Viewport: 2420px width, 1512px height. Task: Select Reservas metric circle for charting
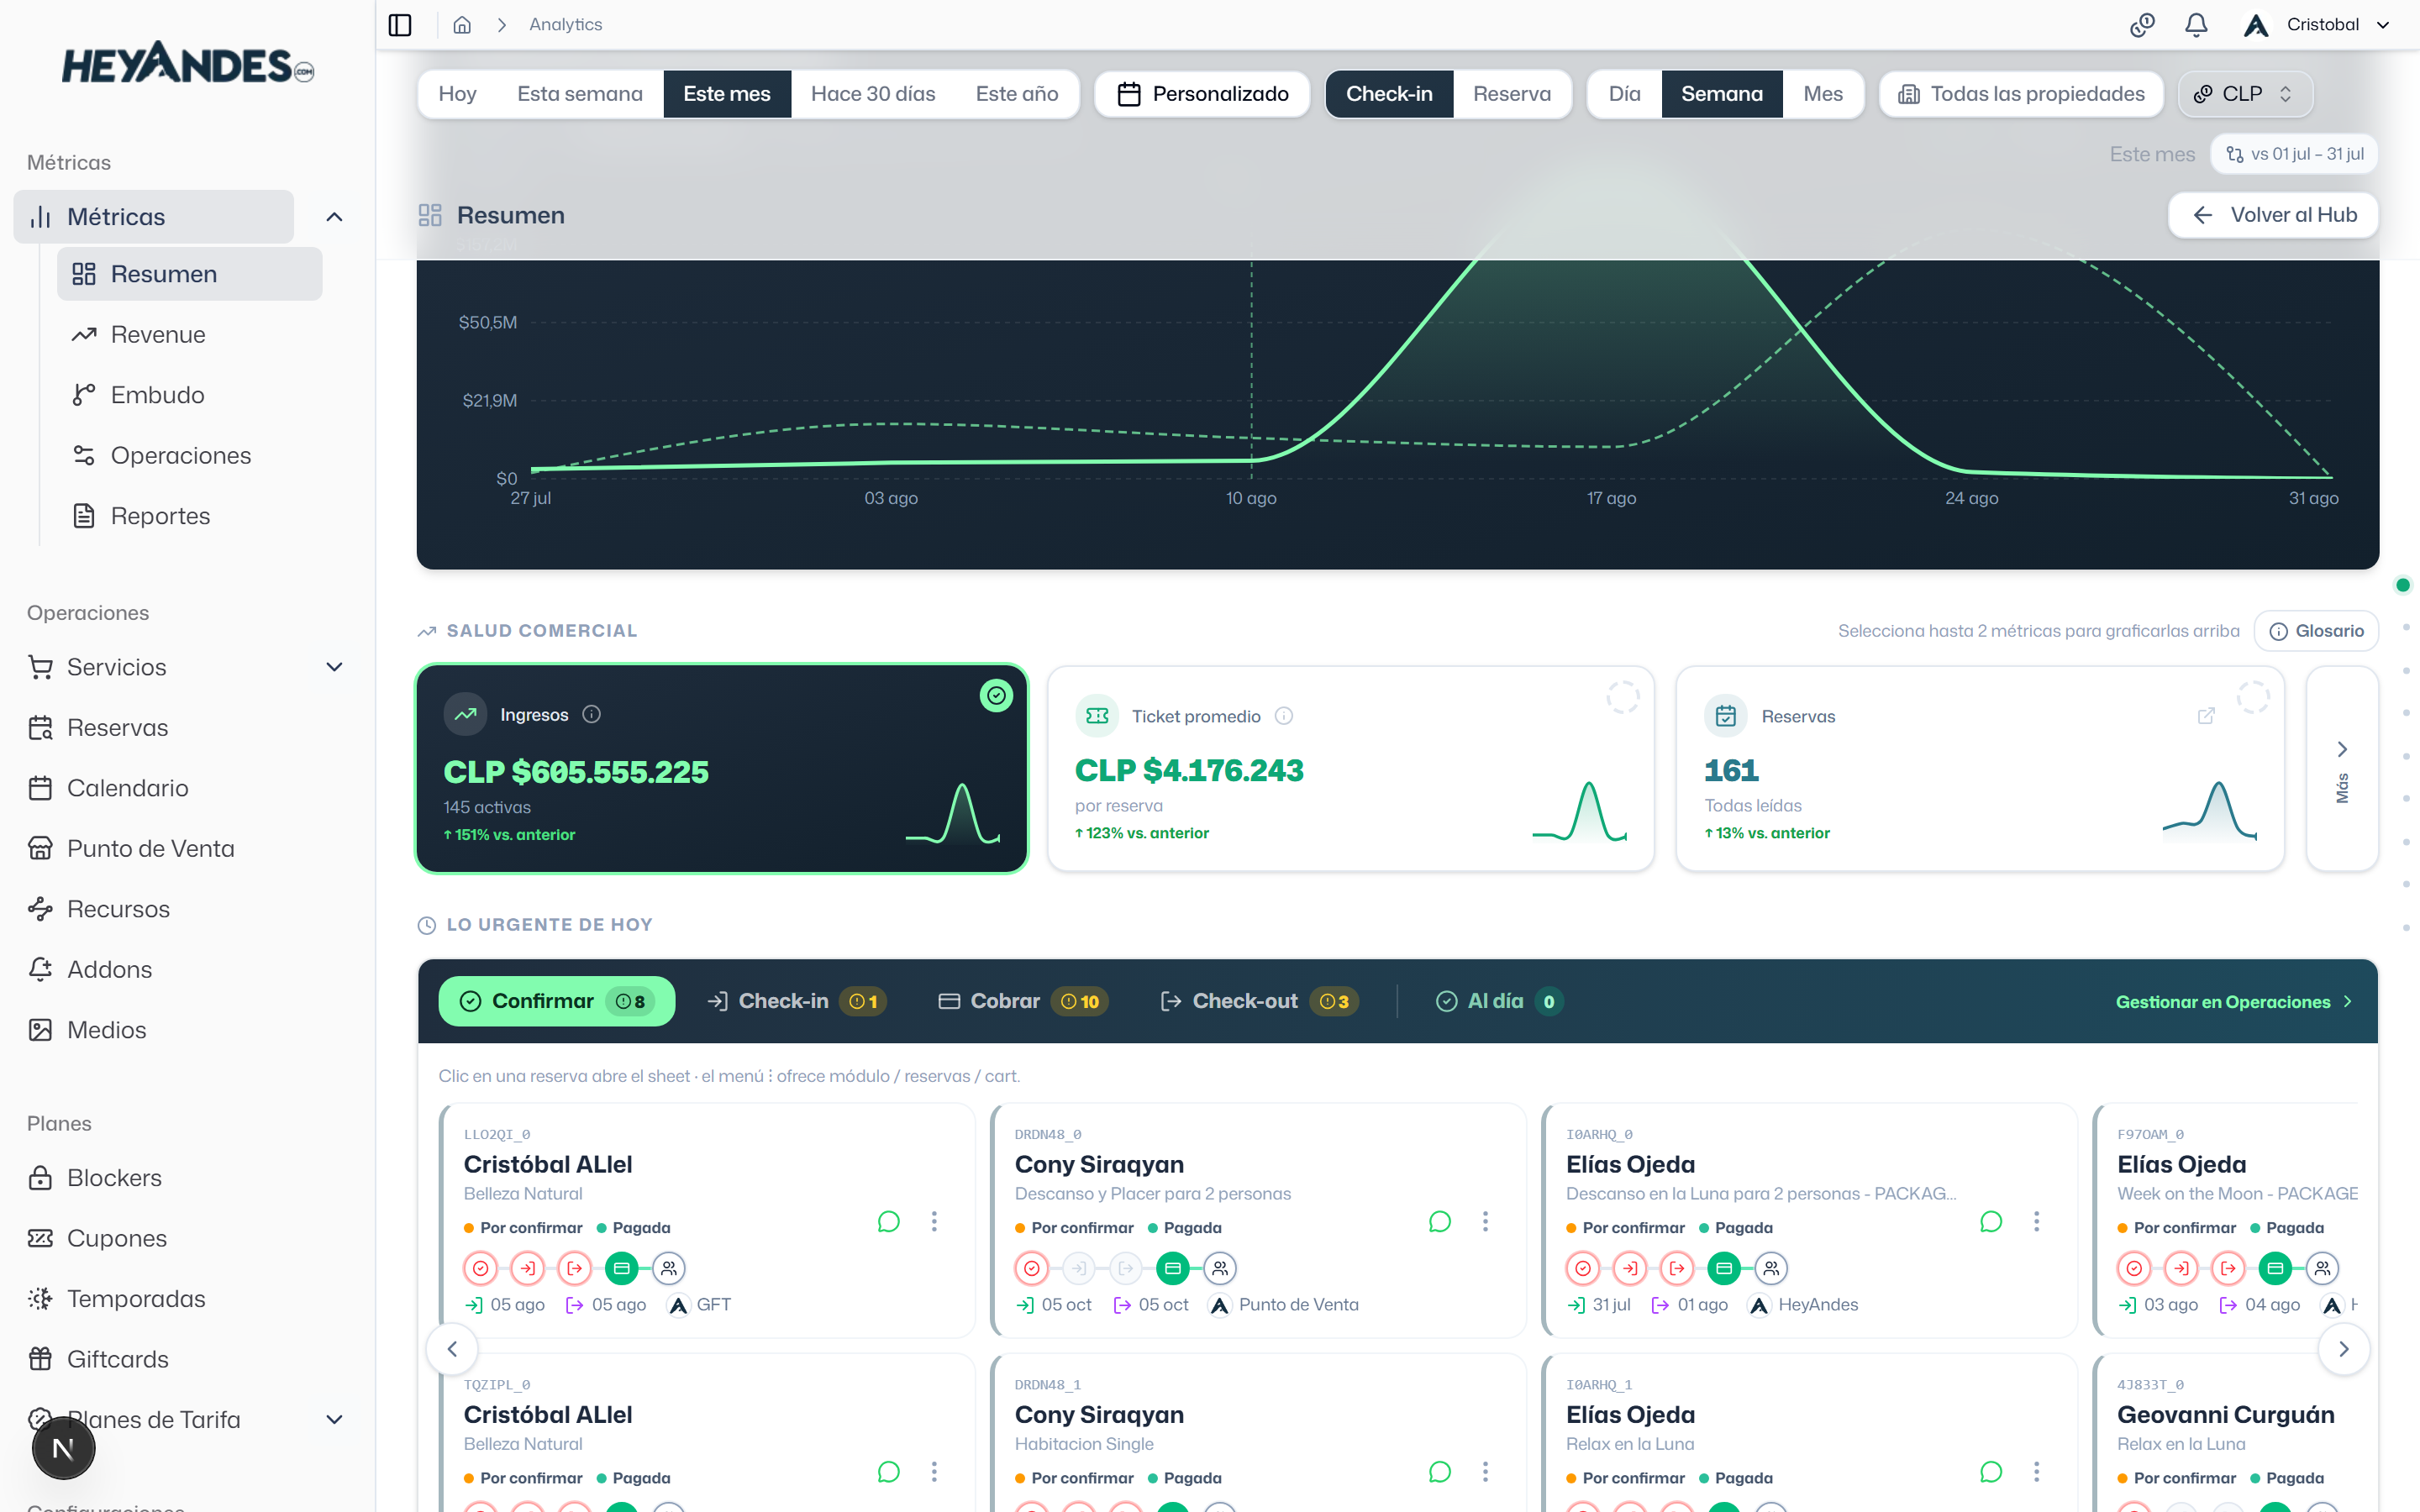tap(2252, 697)
